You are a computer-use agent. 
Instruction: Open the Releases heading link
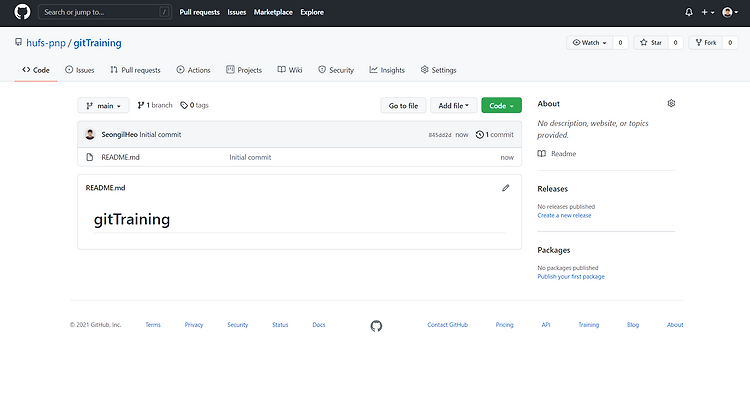tap(552, 189)
